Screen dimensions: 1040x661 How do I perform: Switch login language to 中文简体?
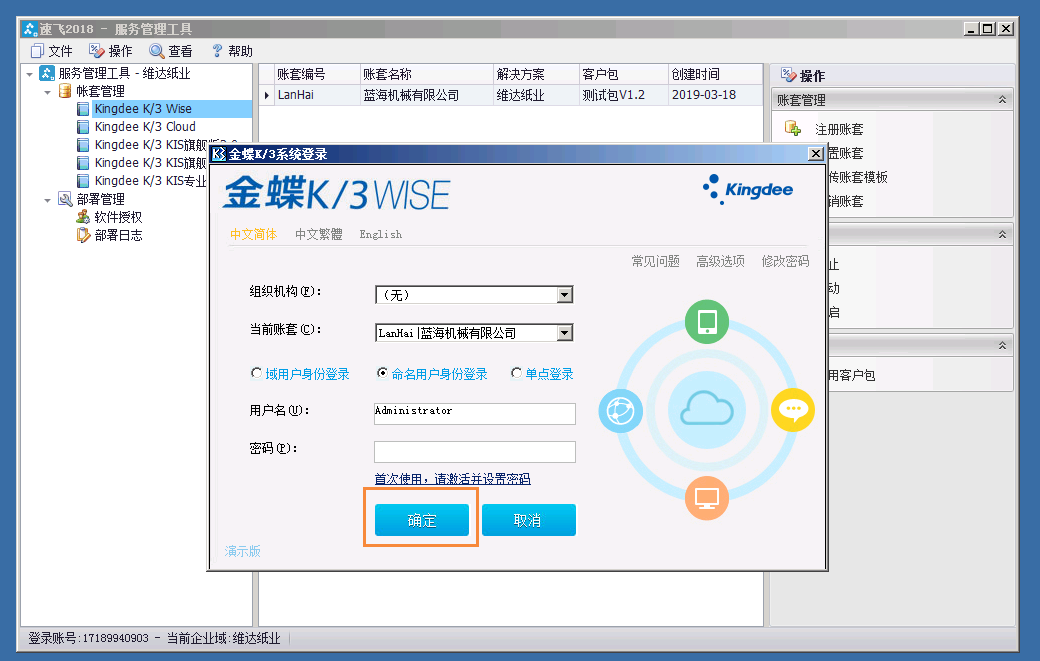coord(253,234)
